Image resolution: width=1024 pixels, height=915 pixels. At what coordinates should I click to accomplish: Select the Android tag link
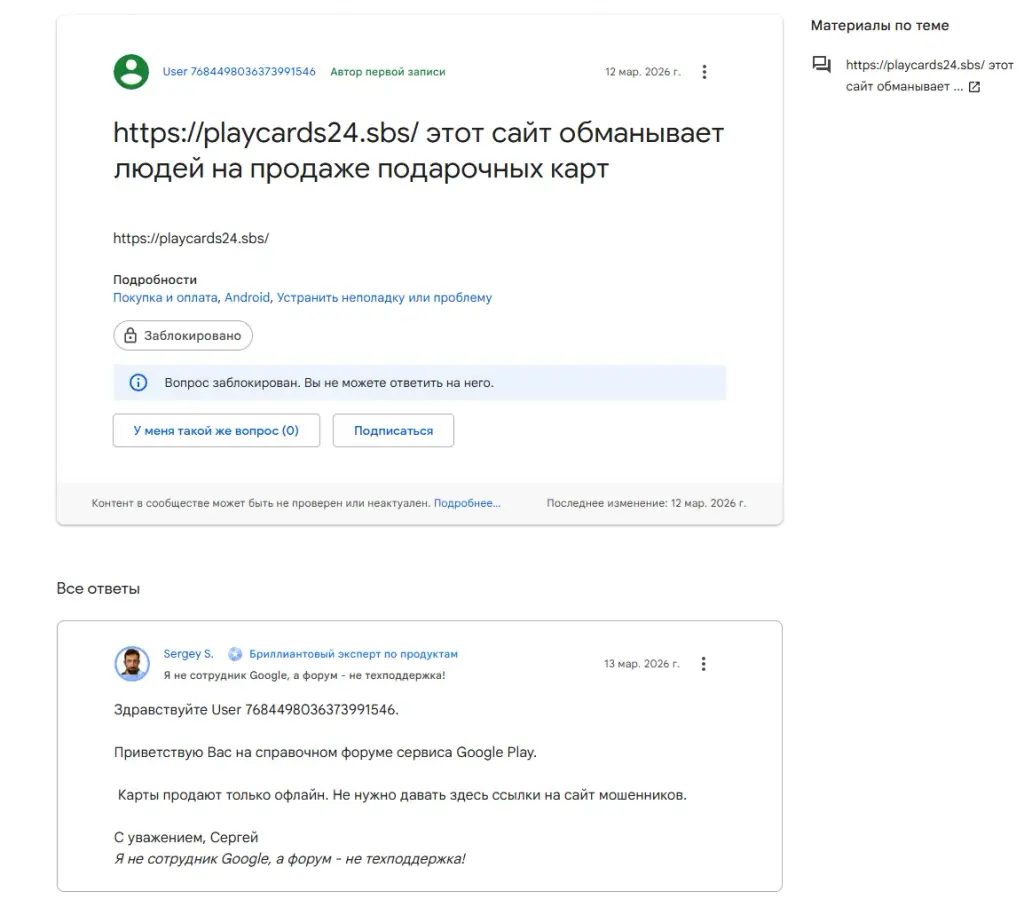pos(247,298)
